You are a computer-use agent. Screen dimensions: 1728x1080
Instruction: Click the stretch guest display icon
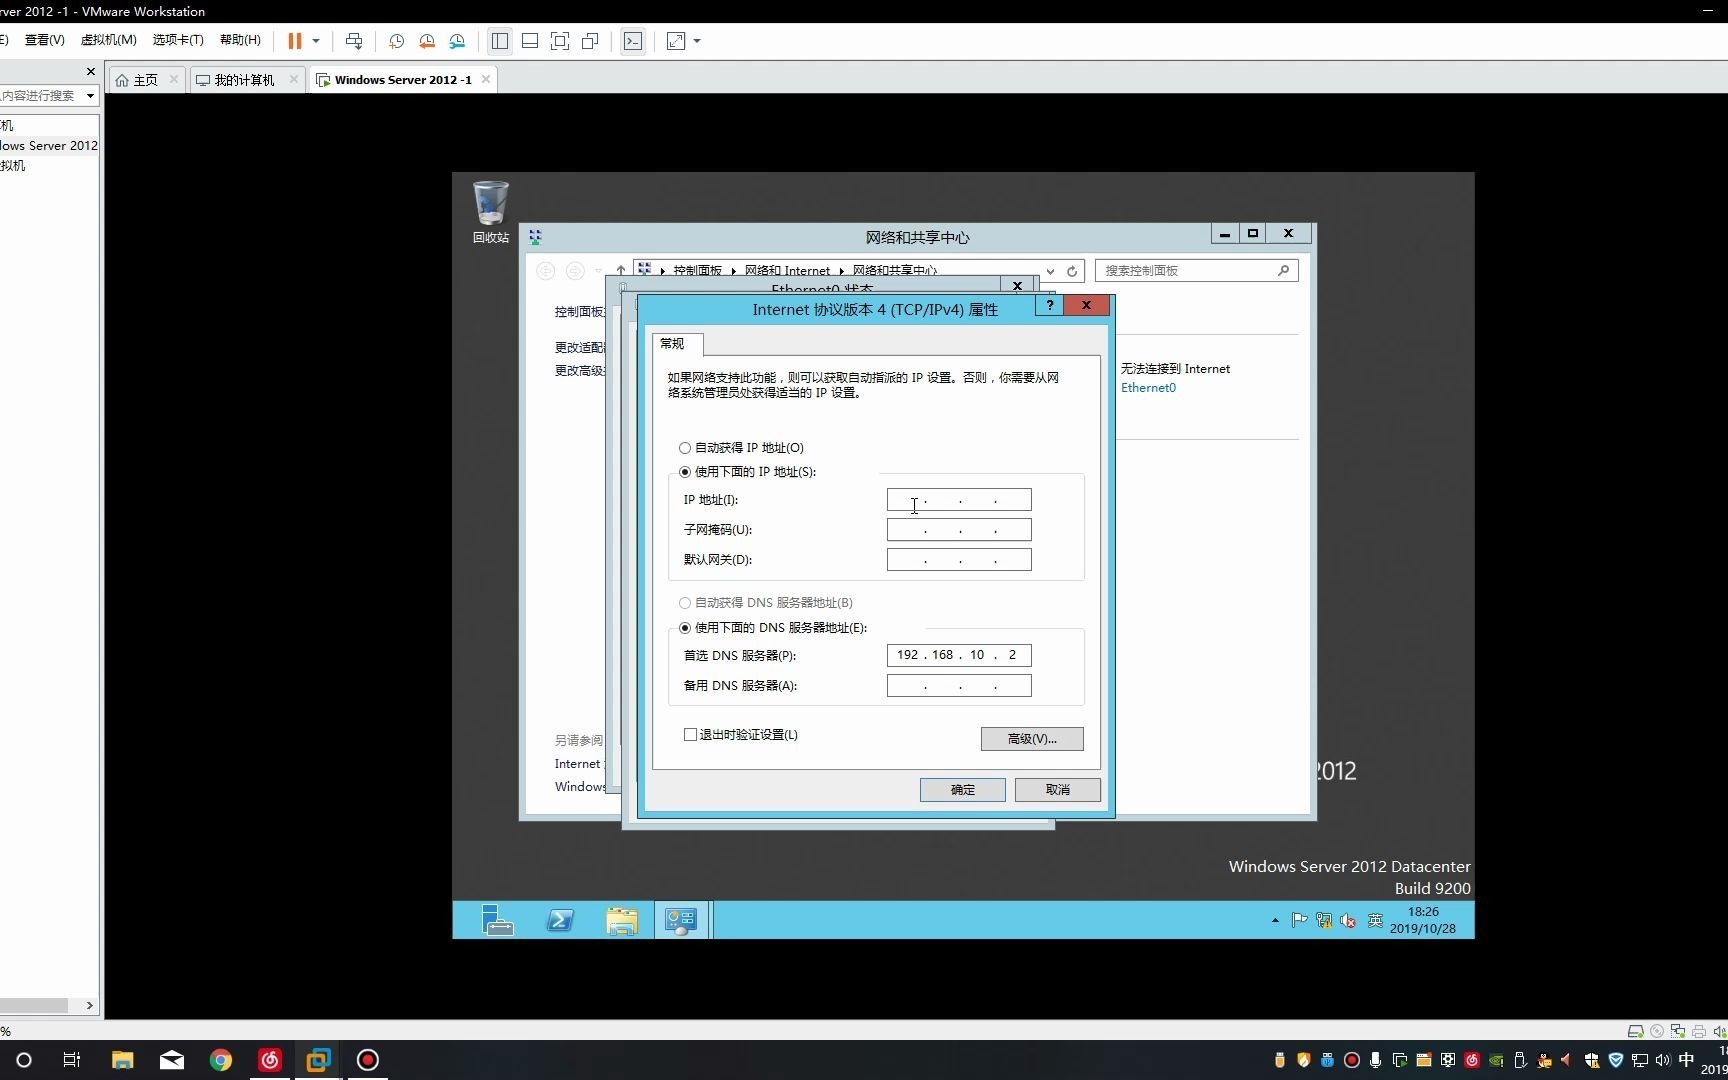click(676, 41)
